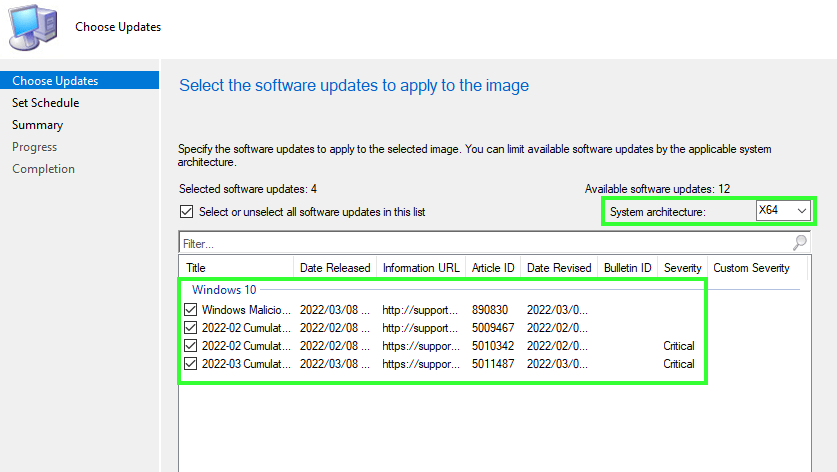
Task: Uncheck the 2022-03 Cumulative update checkbox
Action: coord(191,364)
